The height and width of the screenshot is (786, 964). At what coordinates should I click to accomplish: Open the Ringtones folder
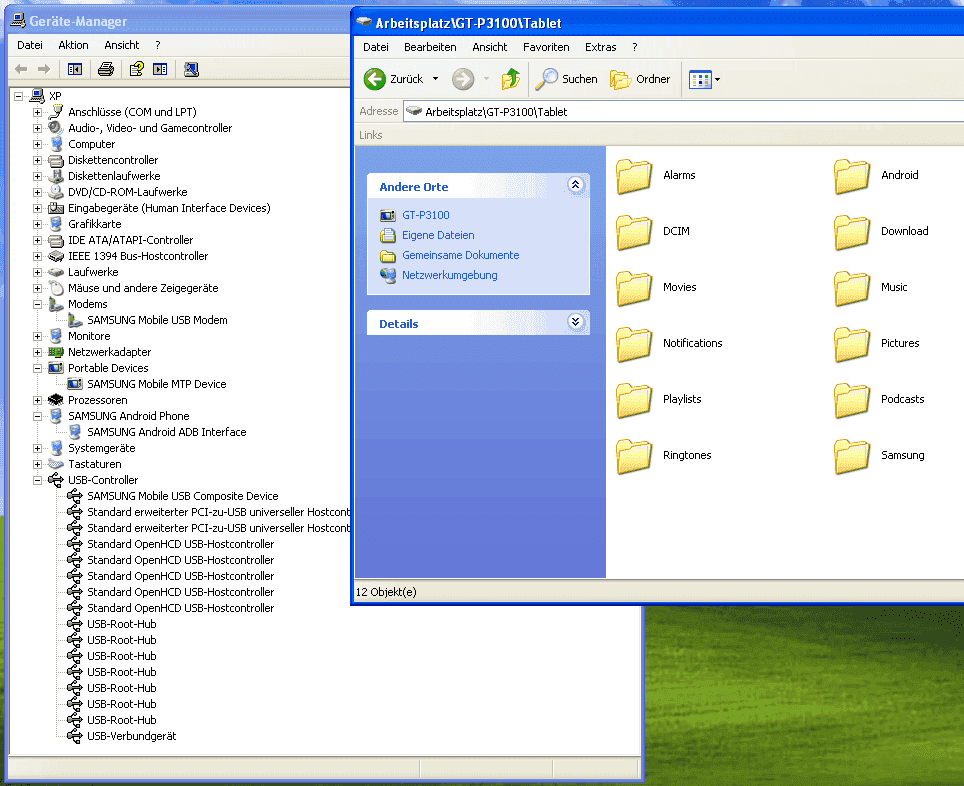click(x=663, y=455)
